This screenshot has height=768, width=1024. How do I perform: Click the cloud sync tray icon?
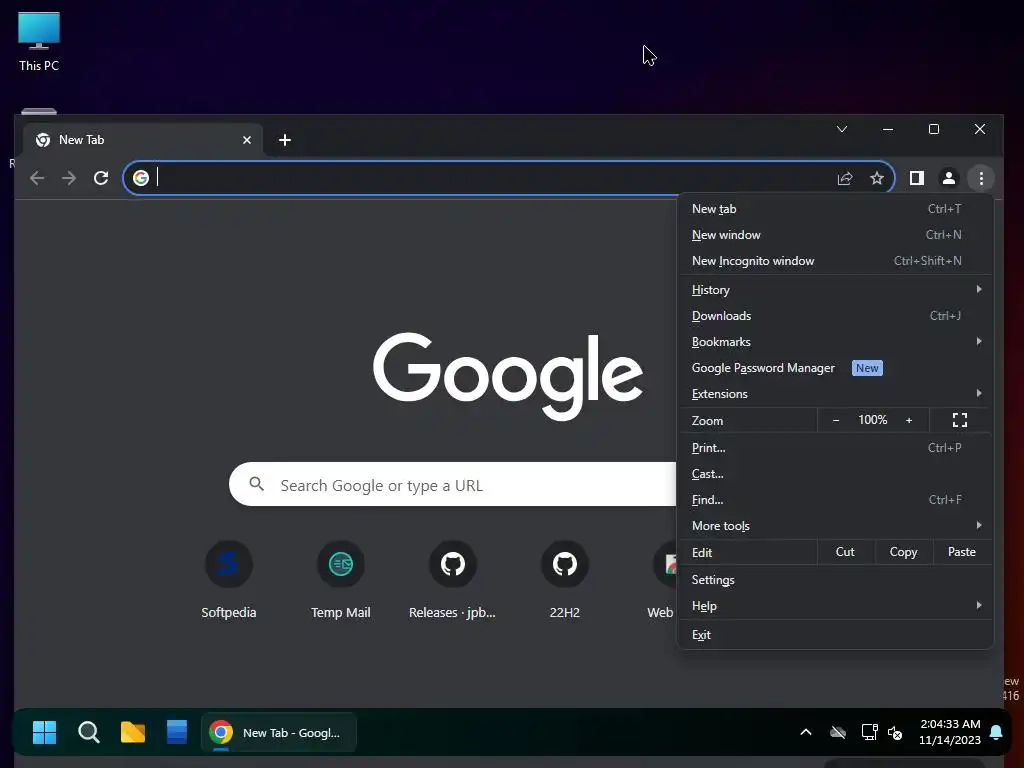838,733
